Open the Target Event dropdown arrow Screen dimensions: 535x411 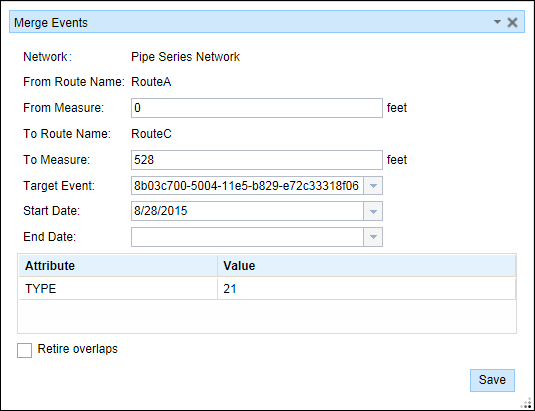pyautogui.click(x=373, y=186)
